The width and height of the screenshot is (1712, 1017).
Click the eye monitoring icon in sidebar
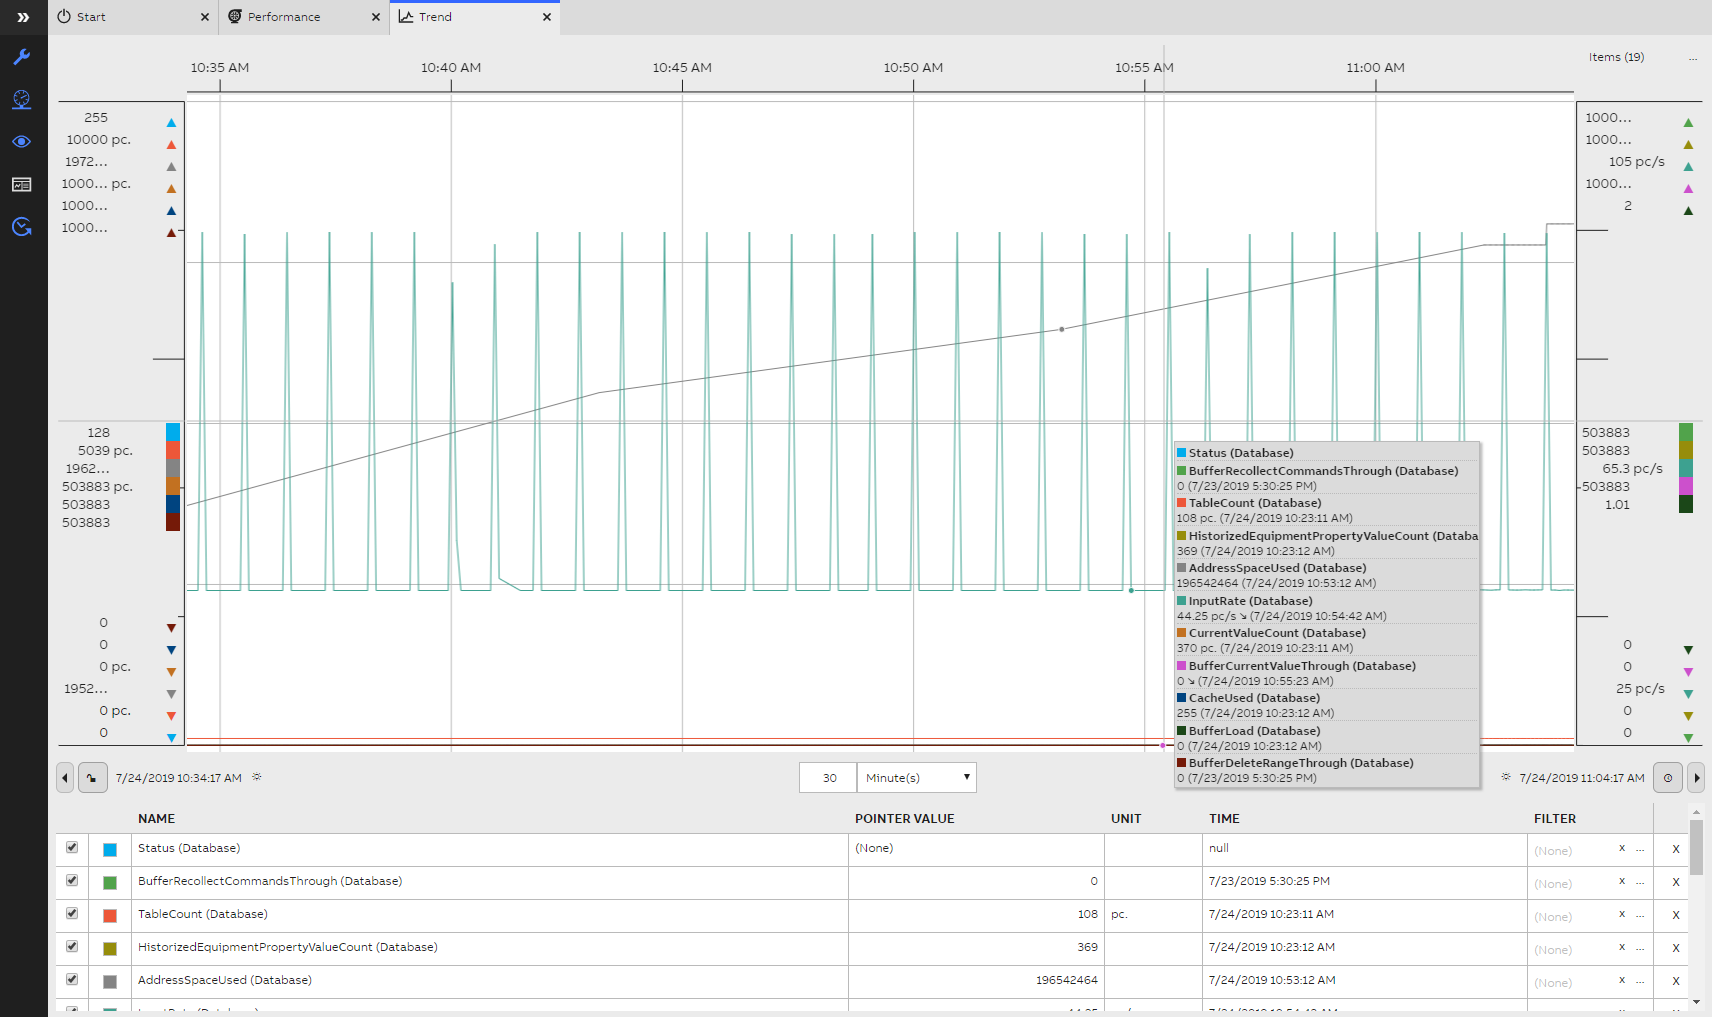tap(22, 142)
